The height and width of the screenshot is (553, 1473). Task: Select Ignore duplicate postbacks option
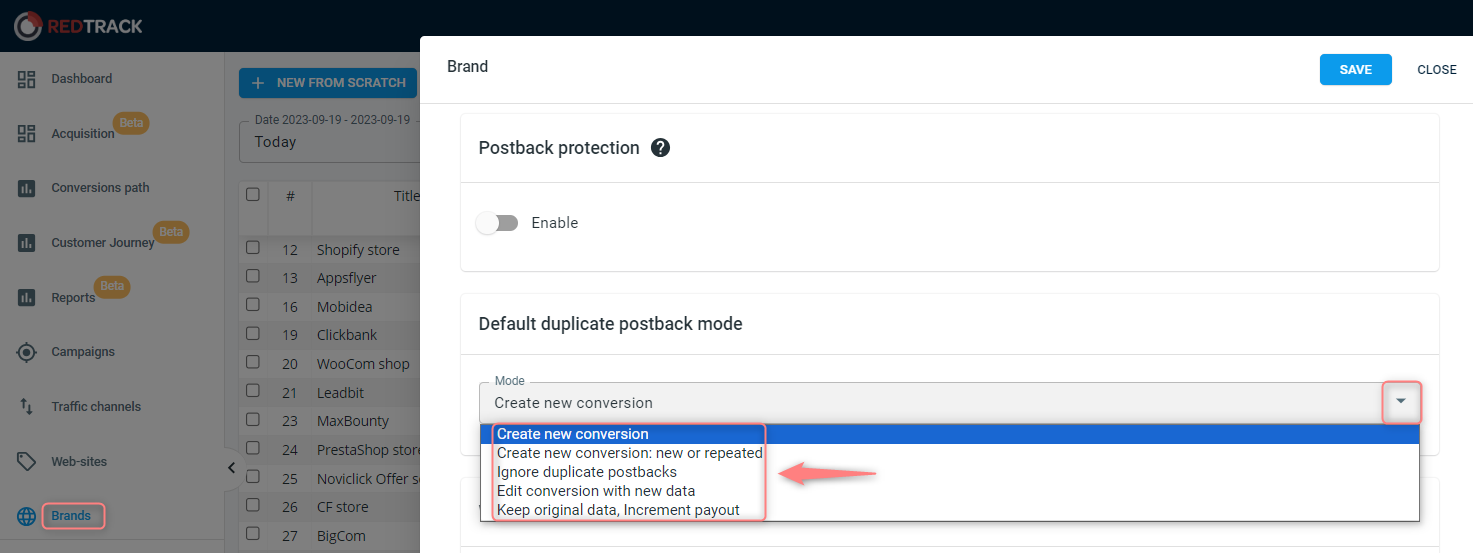(587, 472)
